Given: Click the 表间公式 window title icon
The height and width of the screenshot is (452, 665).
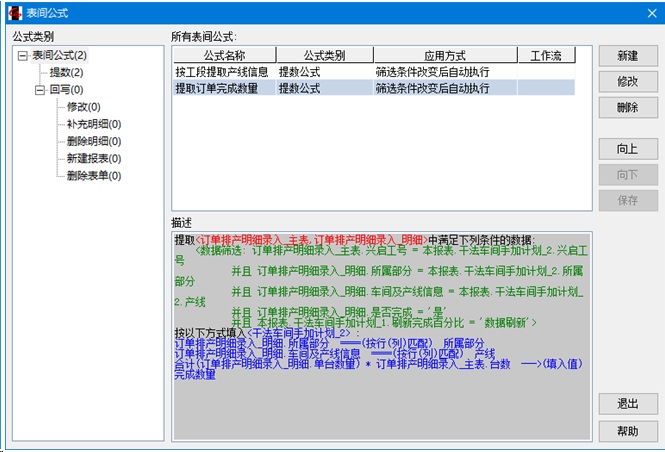Looking at the screenshot, I should tap(15, 12).
